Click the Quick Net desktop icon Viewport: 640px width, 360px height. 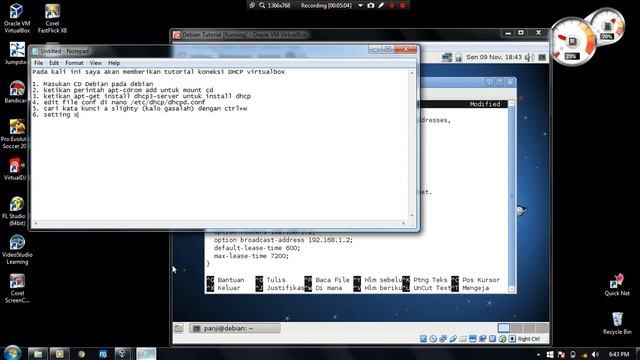[617, 285]
